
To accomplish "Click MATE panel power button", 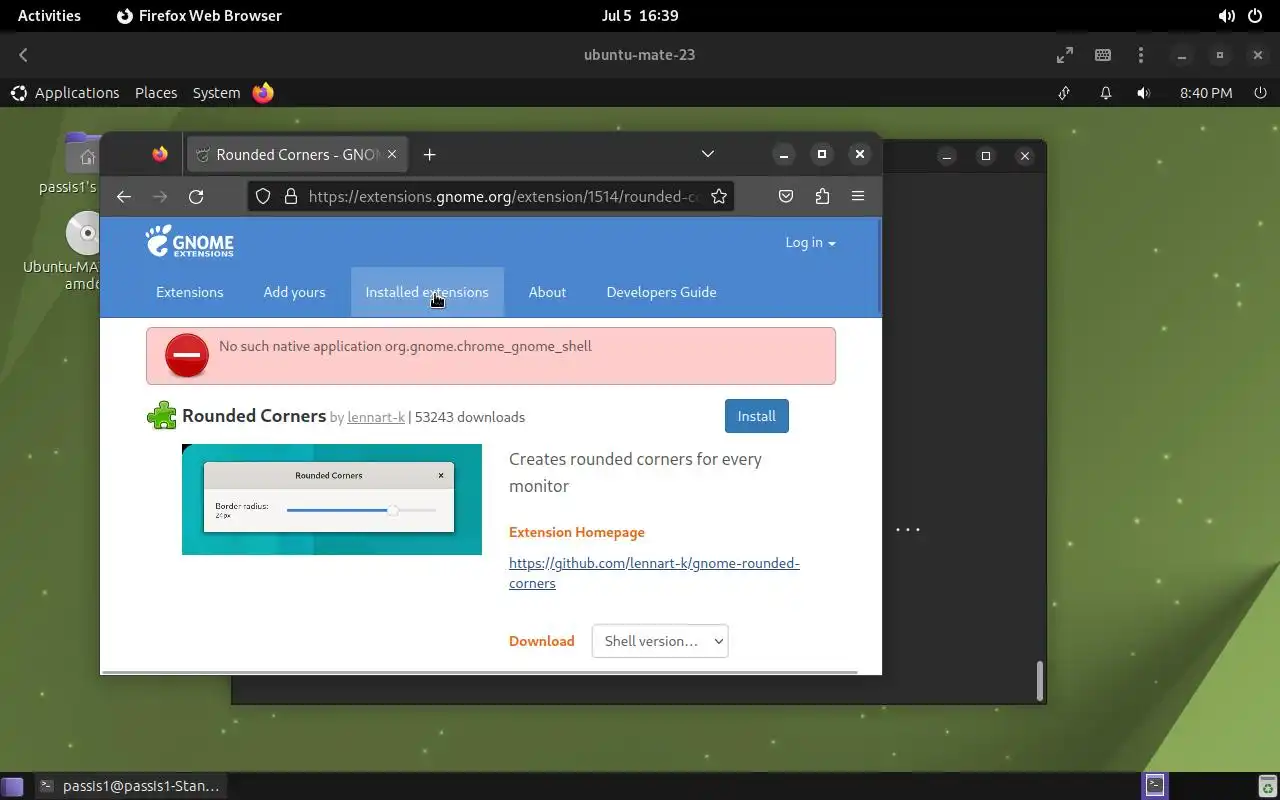I will click(1260, 93).
